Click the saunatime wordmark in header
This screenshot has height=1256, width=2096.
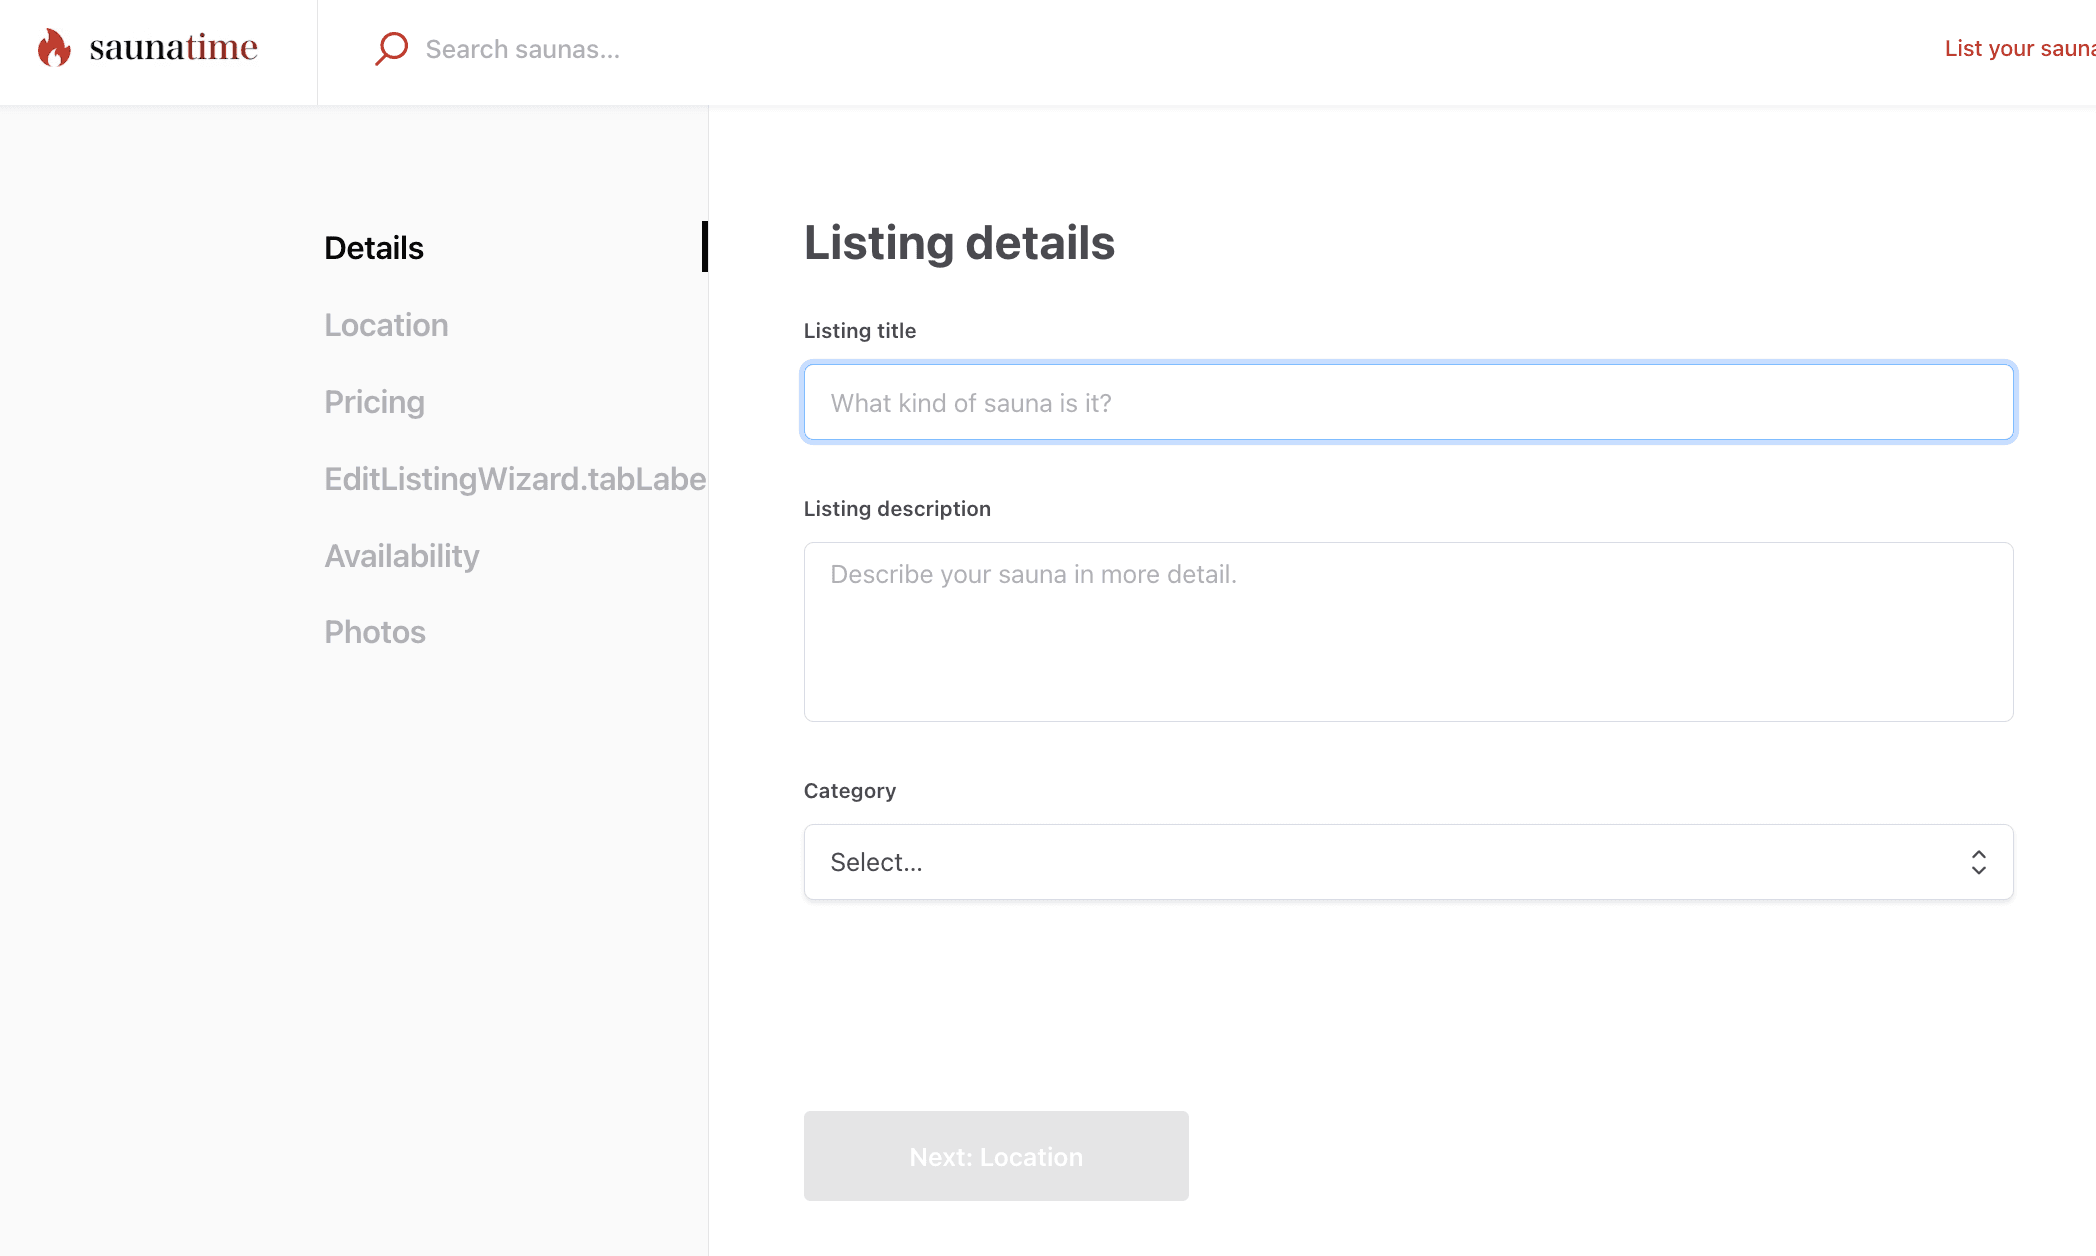coord(173,47)
